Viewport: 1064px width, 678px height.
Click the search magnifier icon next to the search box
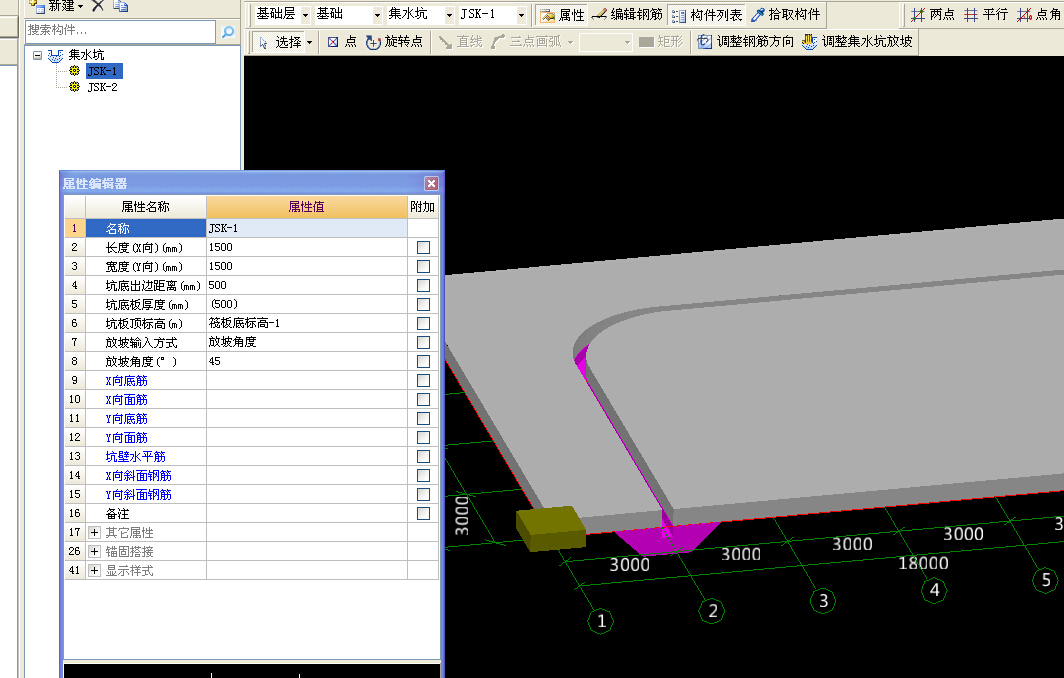(228, 31)
